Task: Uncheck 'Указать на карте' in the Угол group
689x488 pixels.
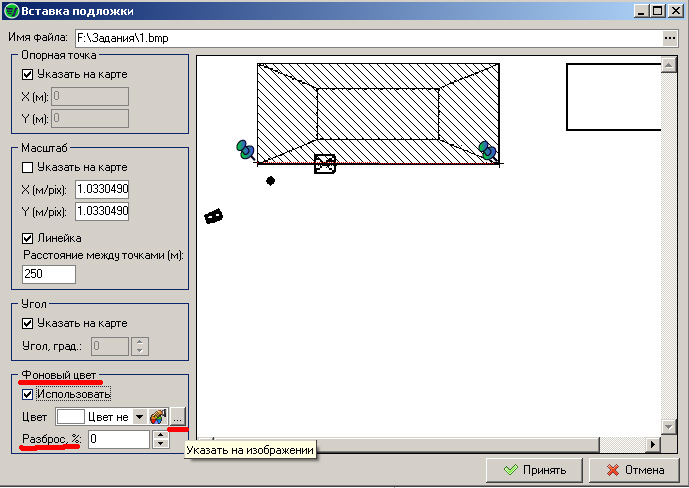Action: point(28,323)
